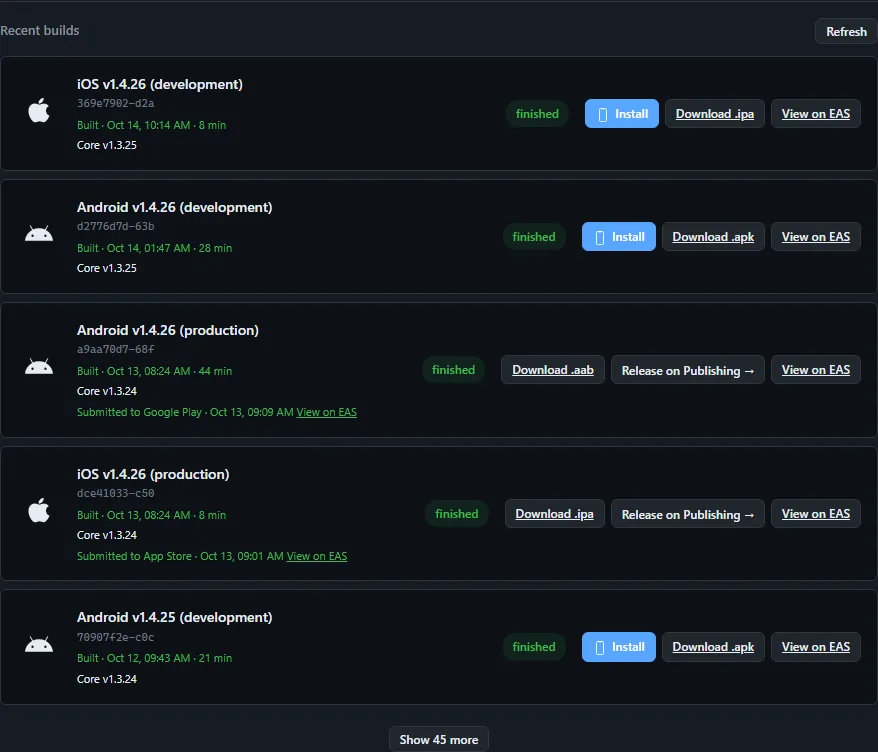Click finished status of Android v1.4.25 development
The height and width of the screenshot is (752, 878).
pyautogui.click(x=534, y=647)
